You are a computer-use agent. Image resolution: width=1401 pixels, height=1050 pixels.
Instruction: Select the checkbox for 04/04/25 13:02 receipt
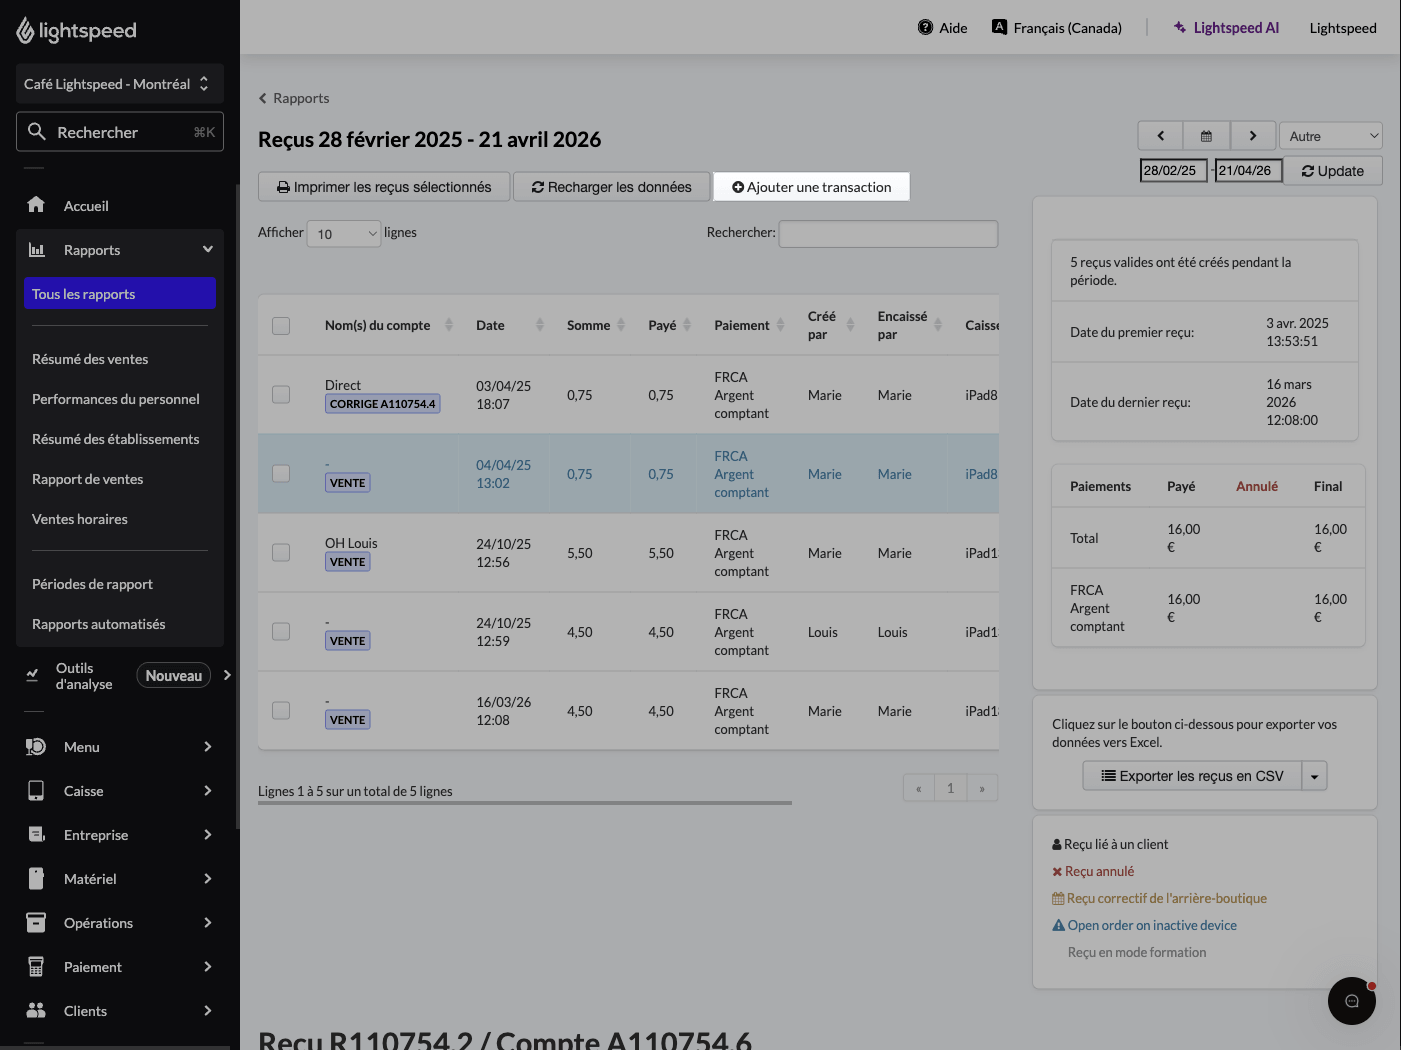281,474
